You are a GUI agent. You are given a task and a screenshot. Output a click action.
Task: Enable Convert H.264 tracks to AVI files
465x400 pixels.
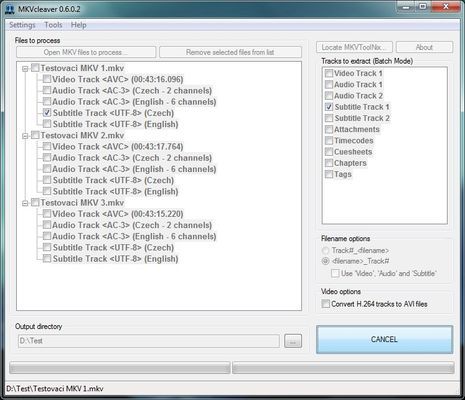325,304
